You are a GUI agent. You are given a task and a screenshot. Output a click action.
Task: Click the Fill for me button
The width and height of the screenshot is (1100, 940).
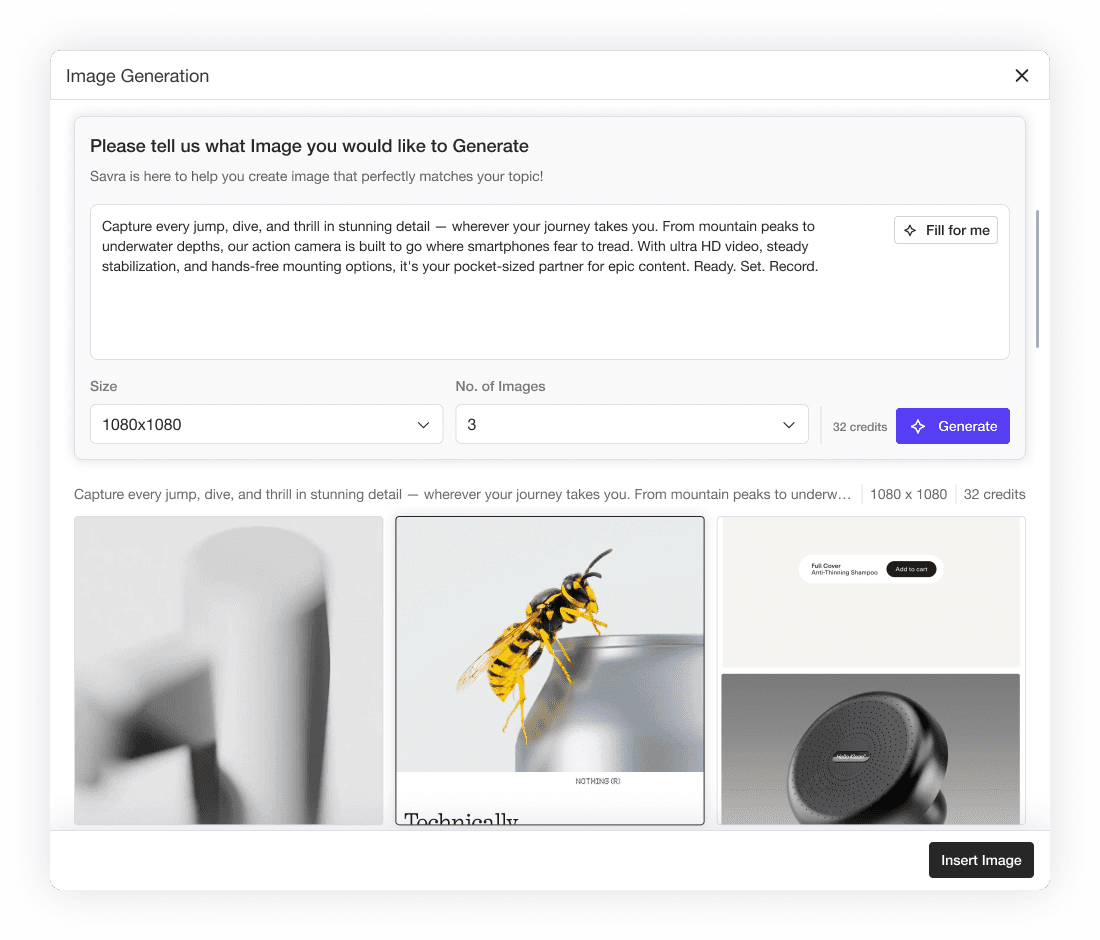946,230
